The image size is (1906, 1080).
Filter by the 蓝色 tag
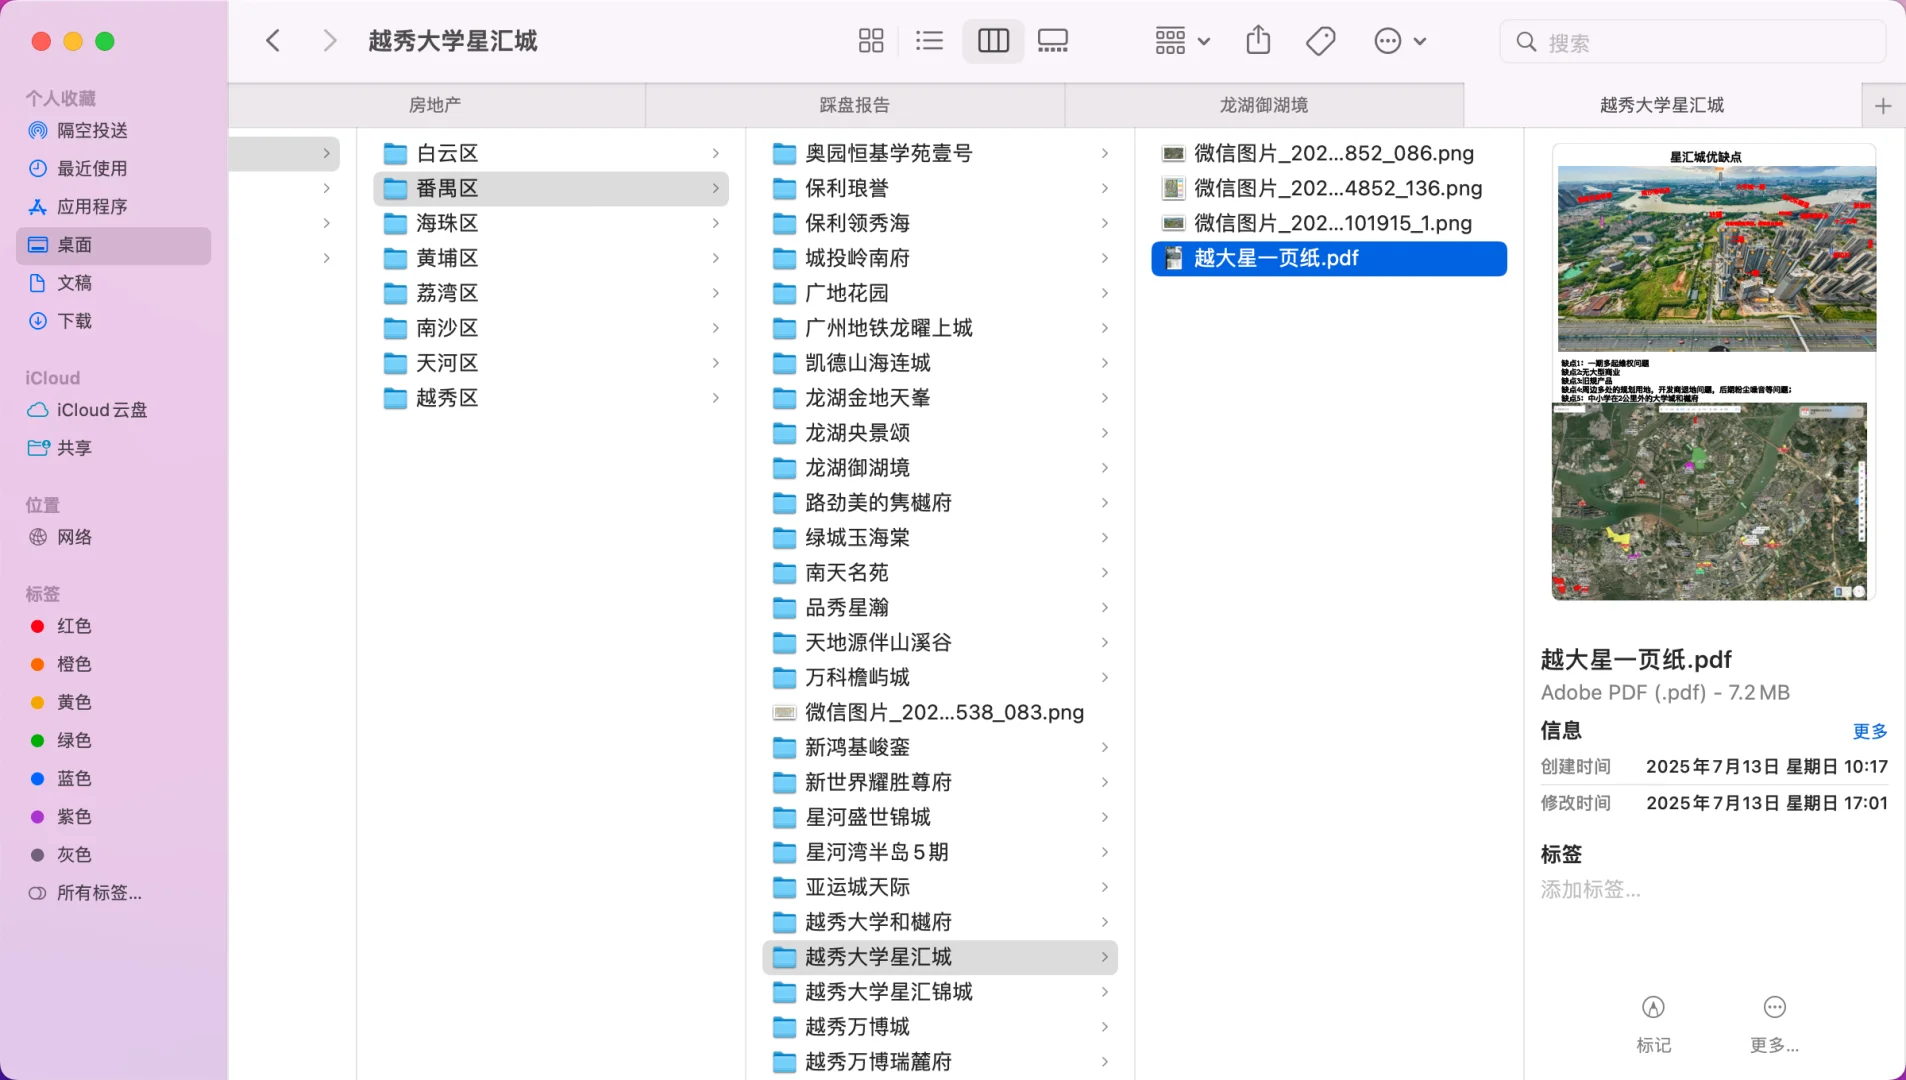coord(113,778)
